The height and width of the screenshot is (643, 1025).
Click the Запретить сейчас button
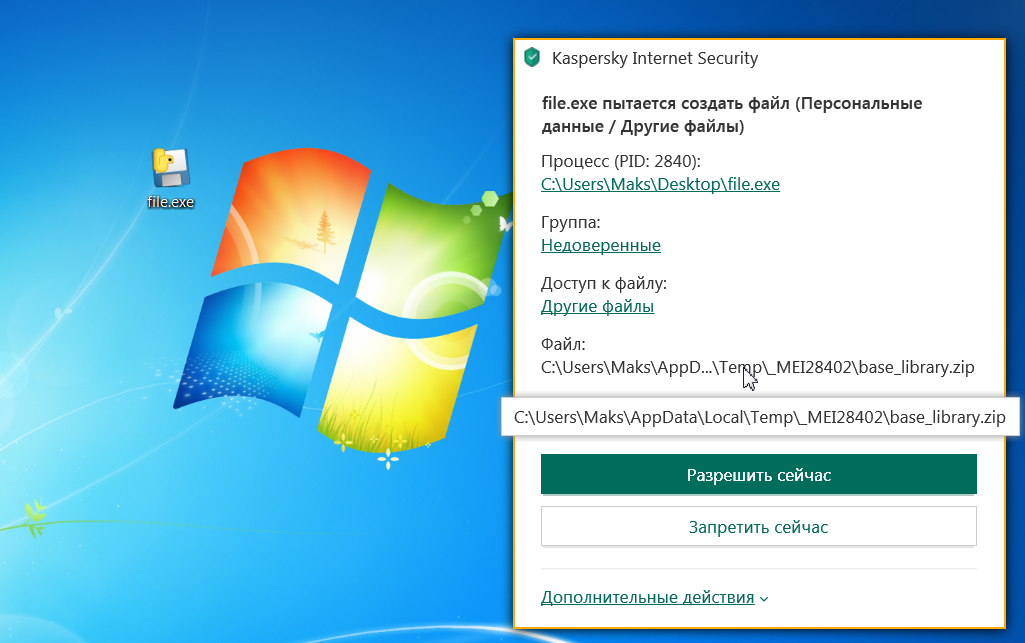(x=758, y=527)
